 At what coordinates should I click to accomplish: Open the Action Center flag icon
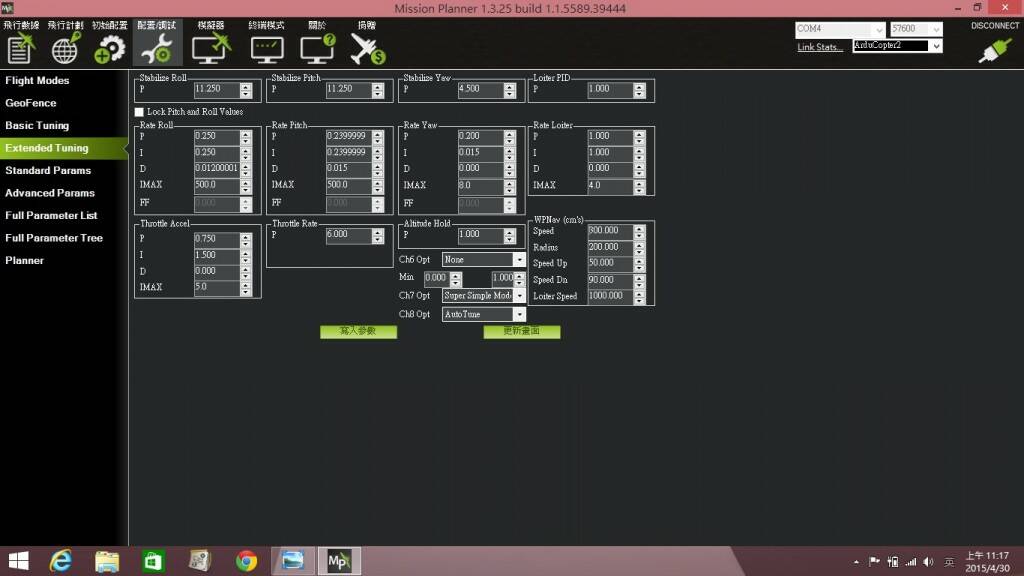click(x=874, y=562)
